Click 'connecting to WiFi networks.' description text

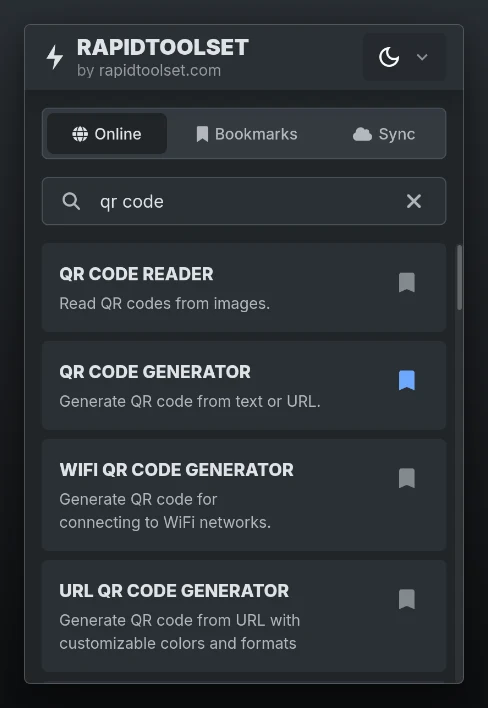coord(165,522)
